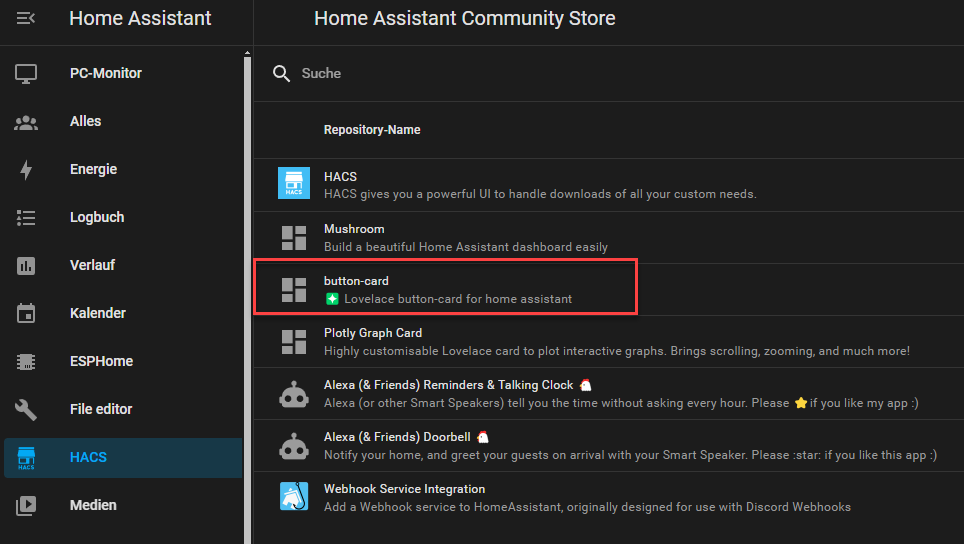The image size is (964, 544).
Task: Click the File editor wrench icon
Action: coord(26,409)
